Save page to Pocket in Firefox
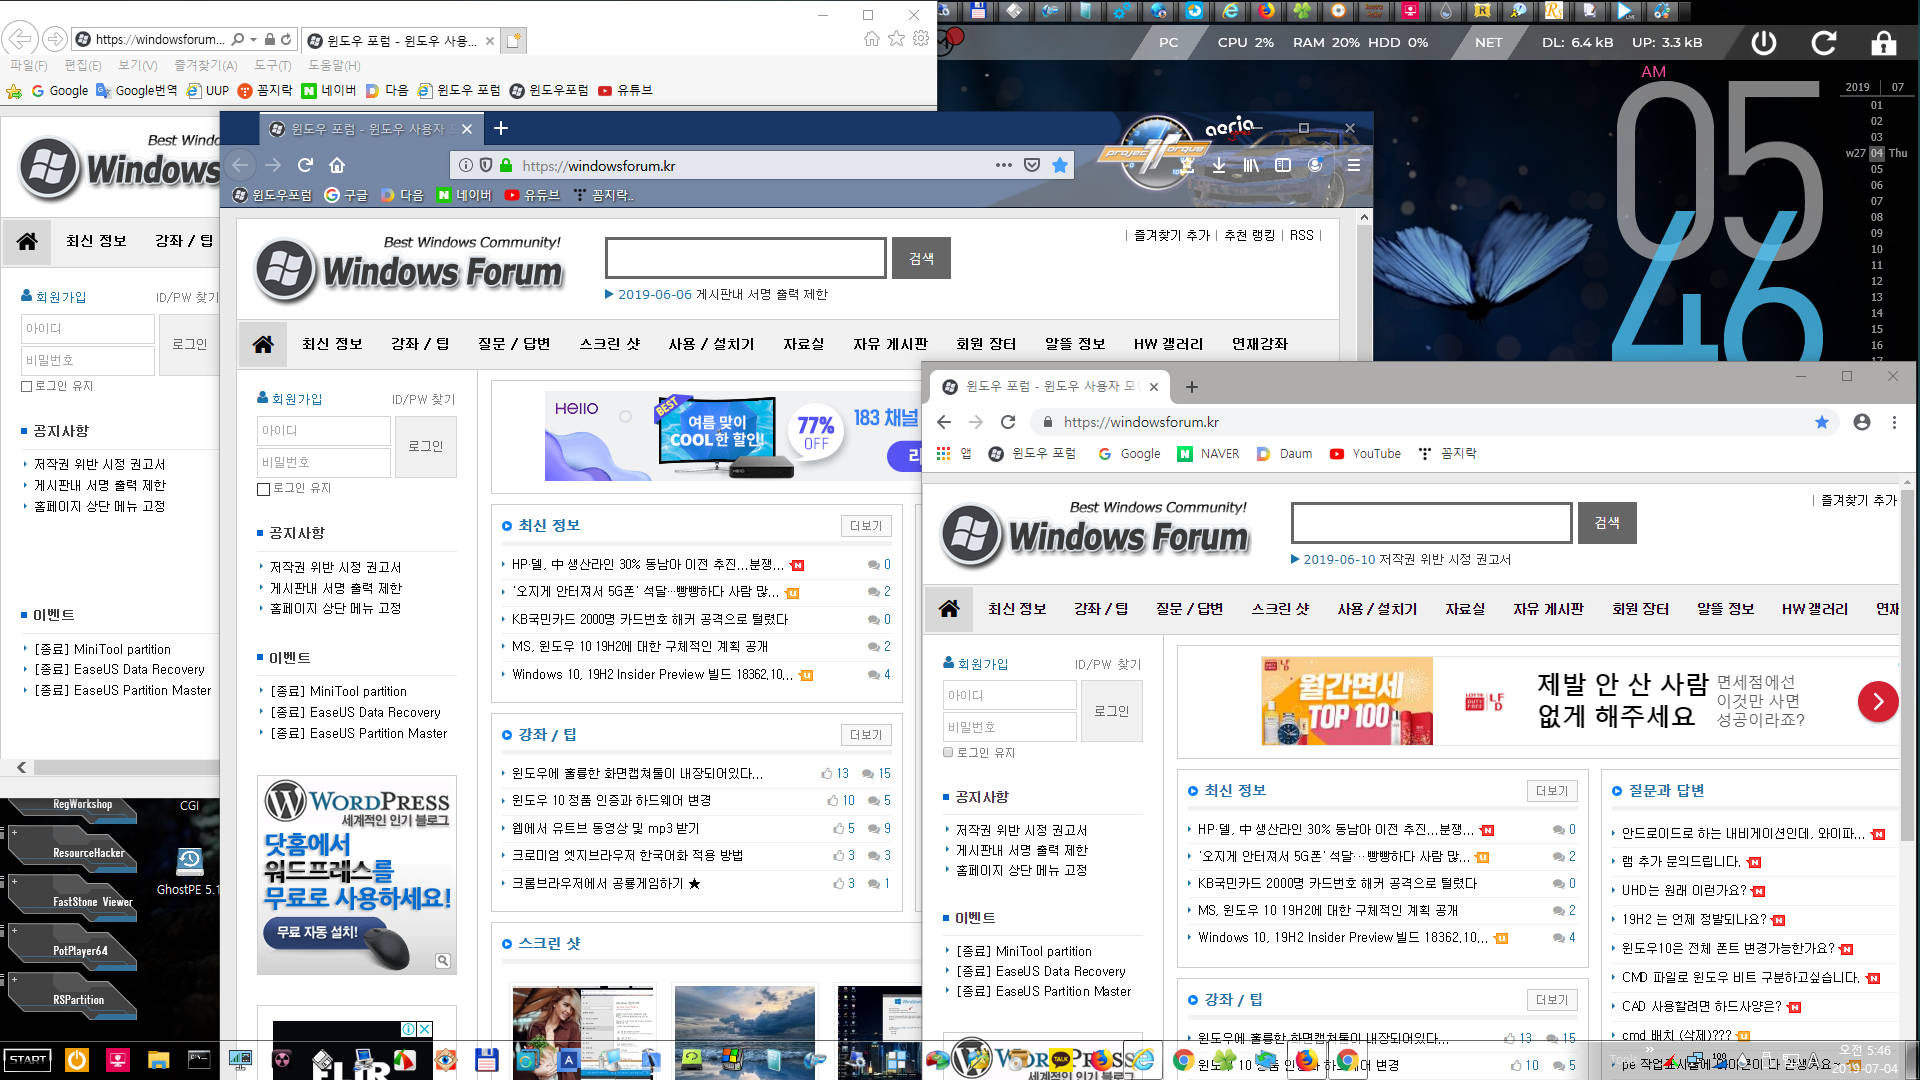This screenshot has width=1920, height=1080. coord(1032,165)
